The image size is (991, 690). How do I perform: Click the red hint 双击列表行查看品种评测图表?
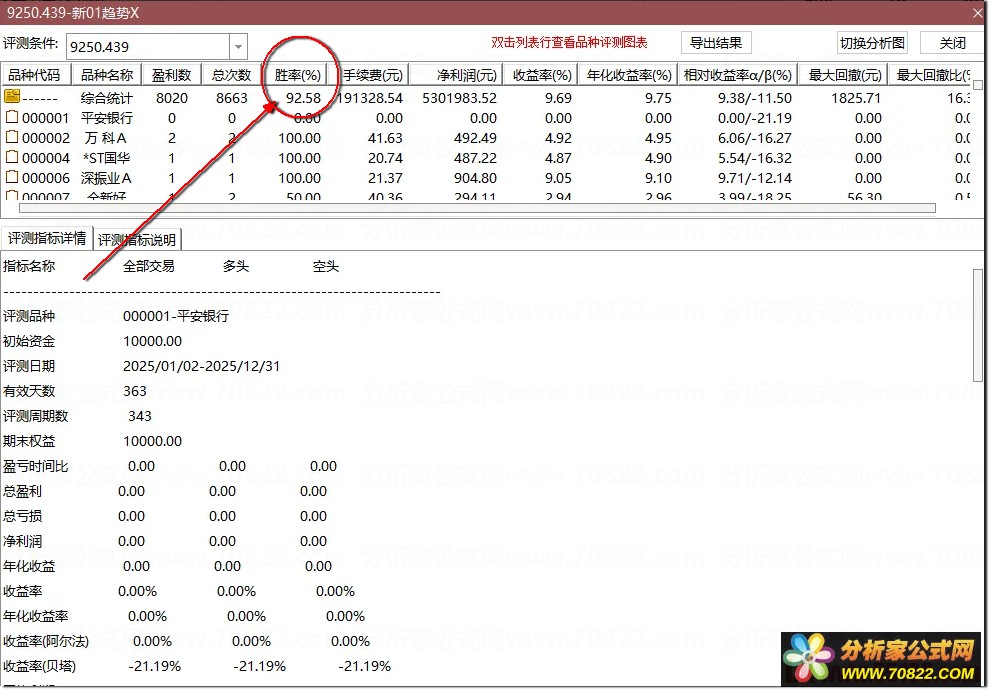(x=569, y=42)
